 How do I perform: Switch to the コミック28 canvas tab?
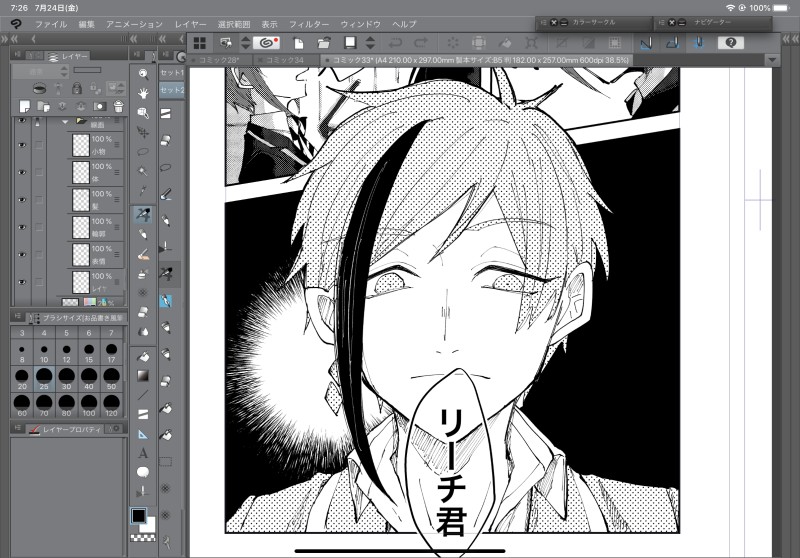(x=218, y=60)
